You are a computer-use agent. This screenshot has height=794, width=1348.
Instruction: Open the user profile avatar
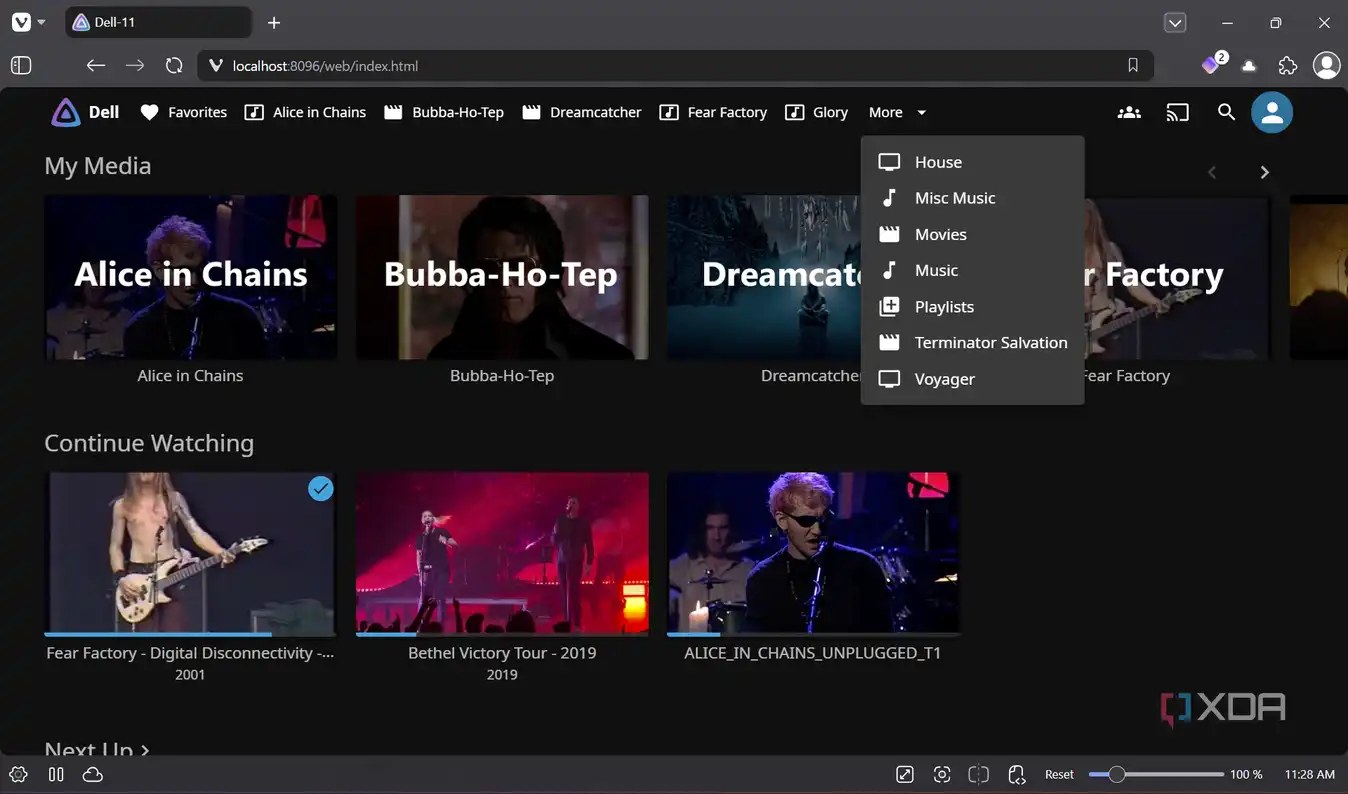[x=1272, y=112]
